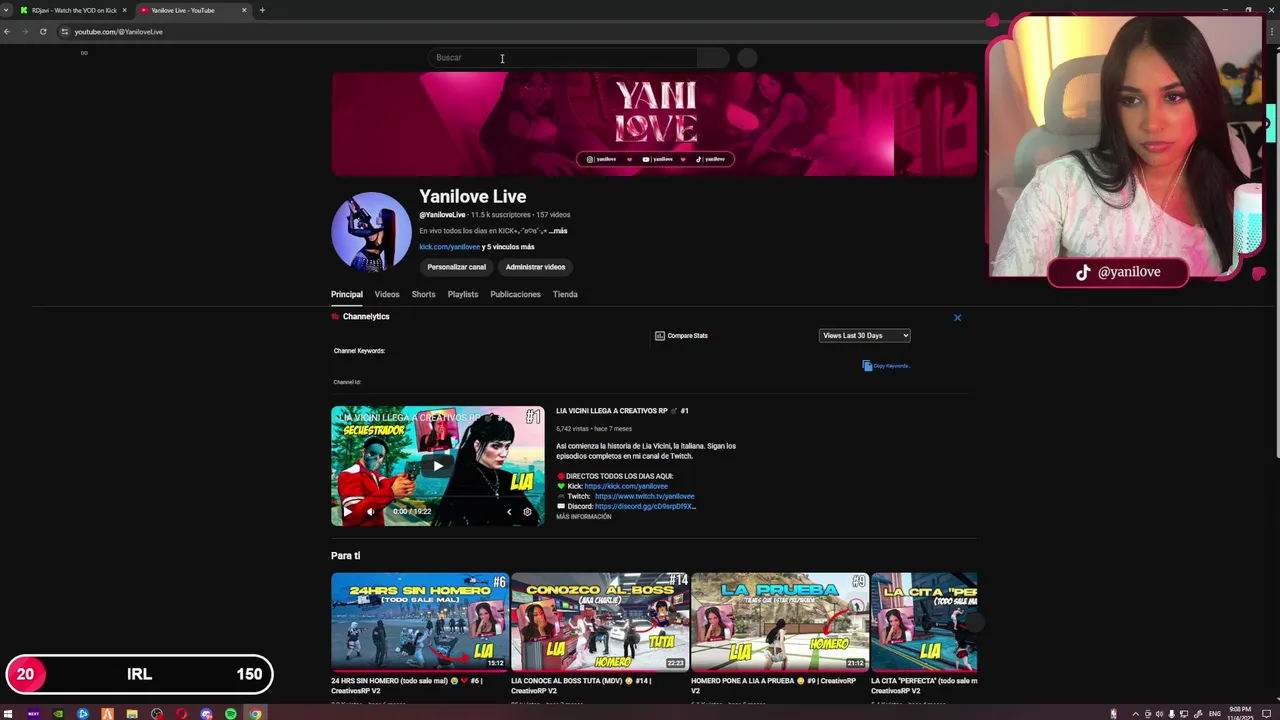Open the Tienda tab
The image size is (1280, 720).
click(565, 294)
